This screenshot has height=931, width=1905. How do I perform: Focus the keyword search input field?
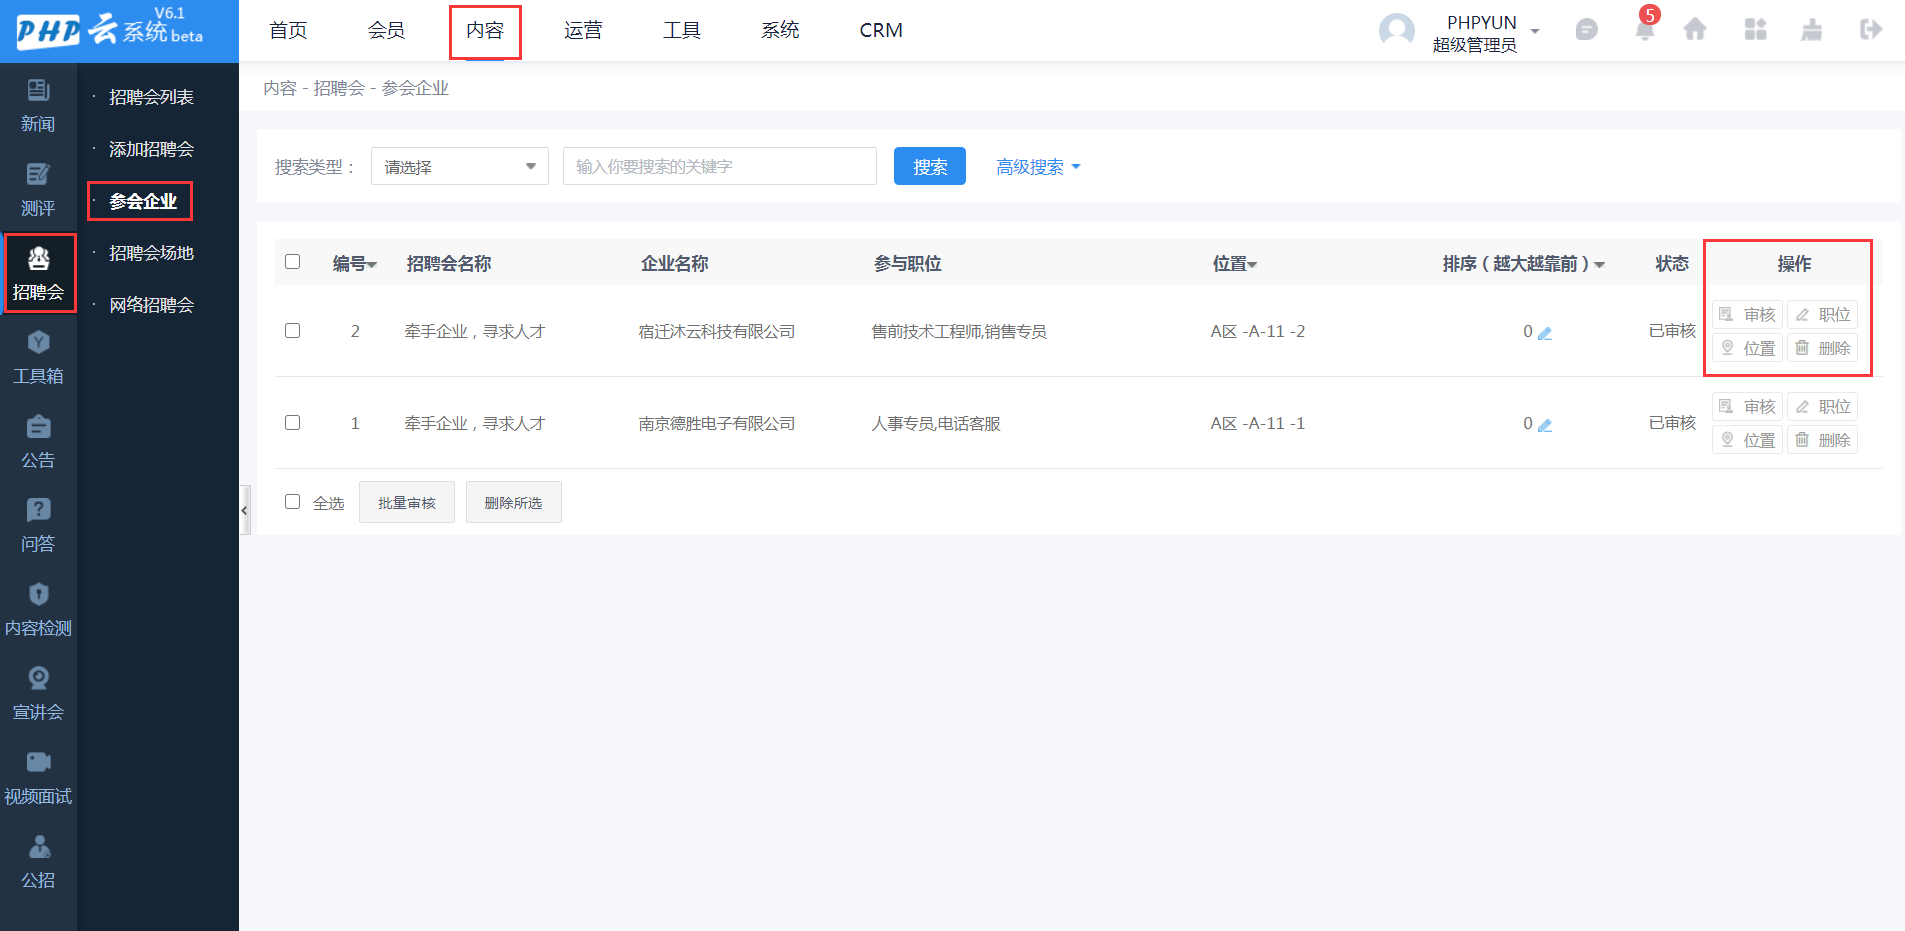720,166
